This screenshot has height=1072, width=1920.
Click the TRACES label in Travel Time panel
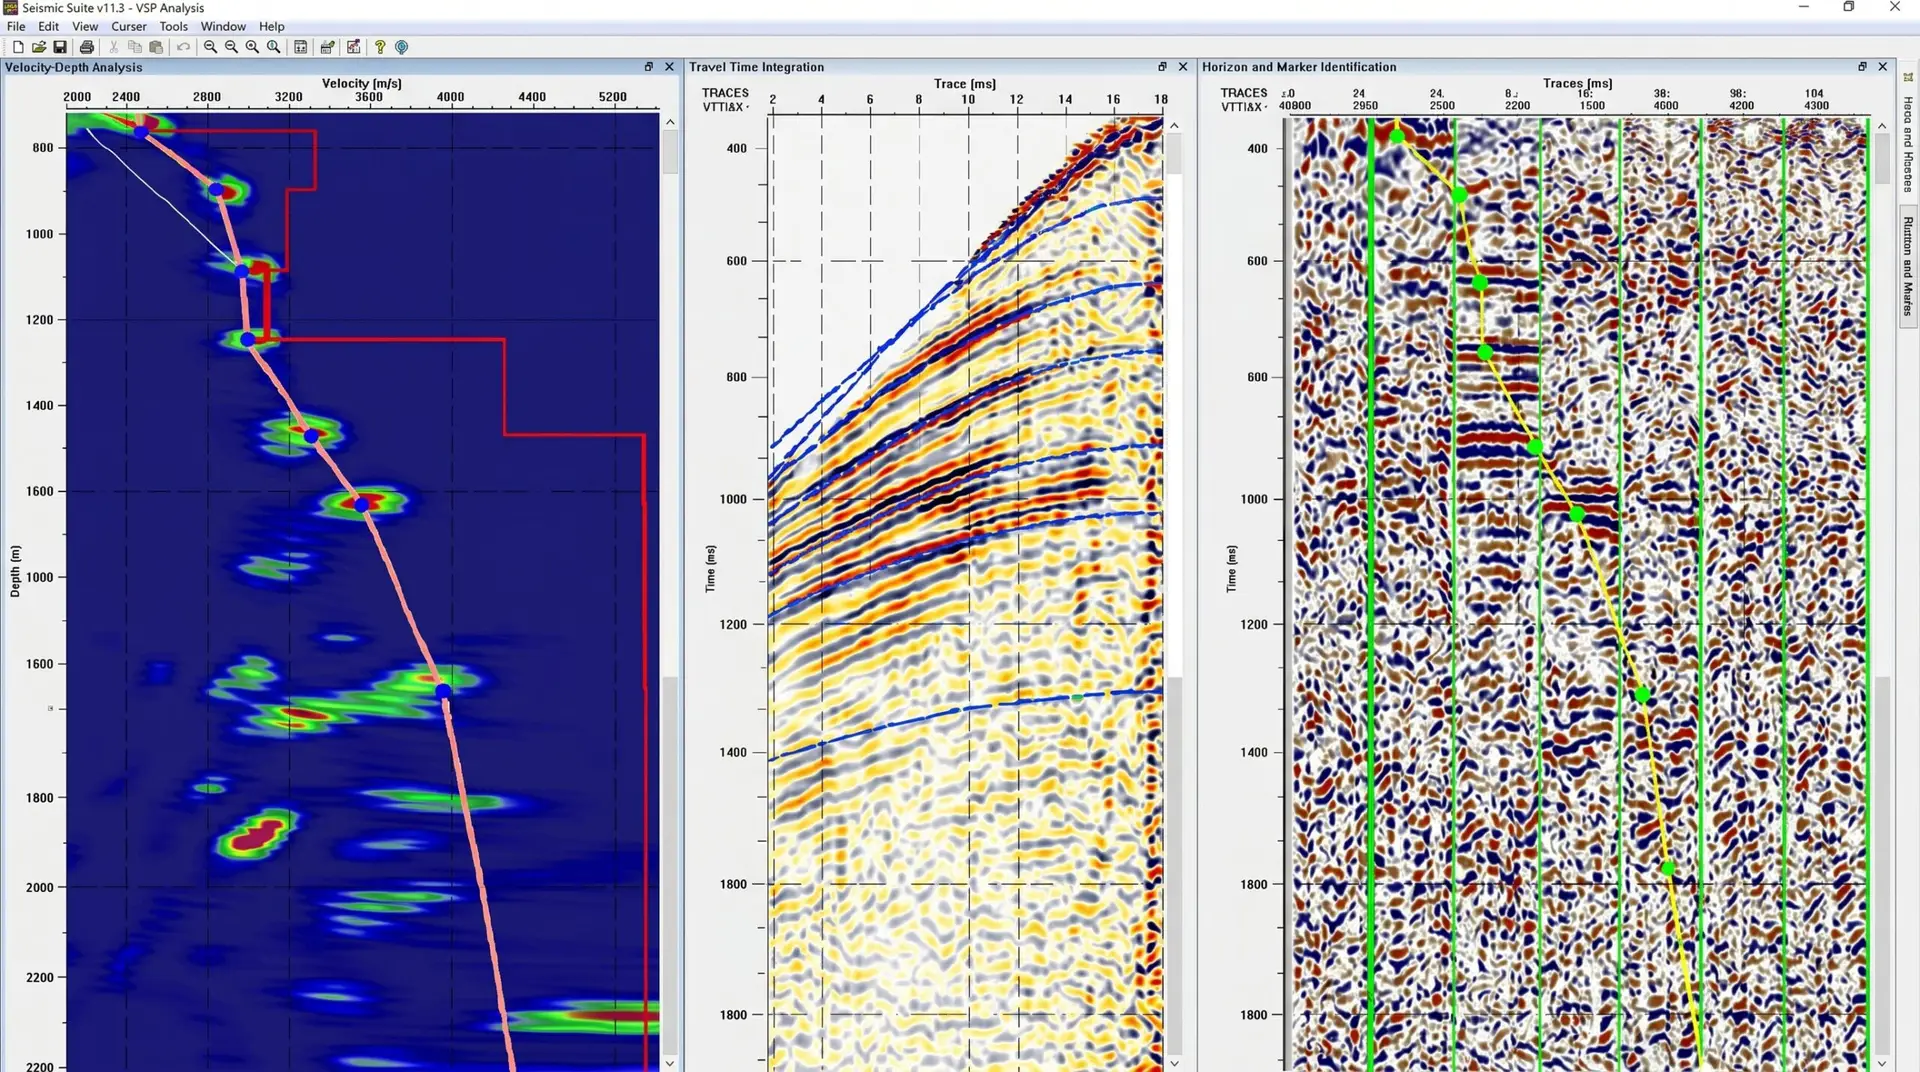(x=725, y=93)
